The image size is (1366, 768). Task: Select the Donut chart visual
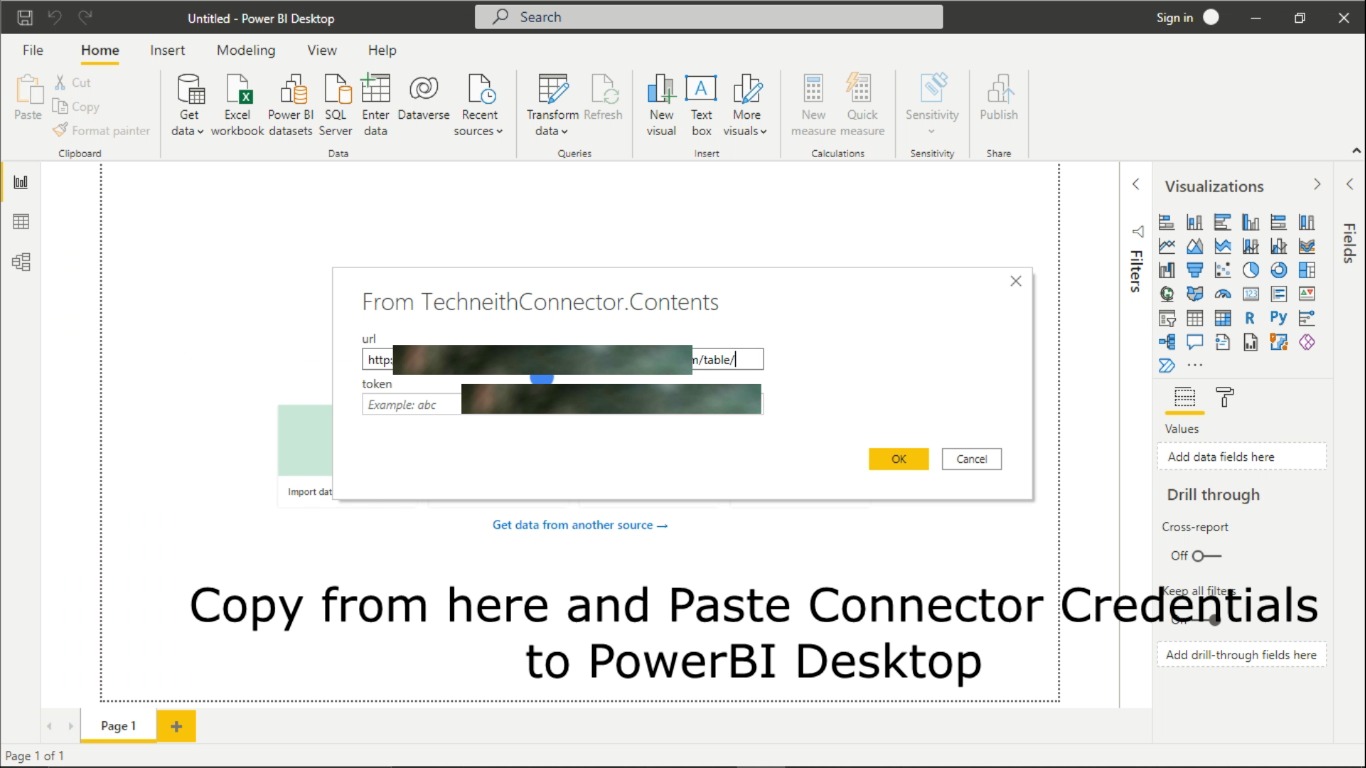1279,270
